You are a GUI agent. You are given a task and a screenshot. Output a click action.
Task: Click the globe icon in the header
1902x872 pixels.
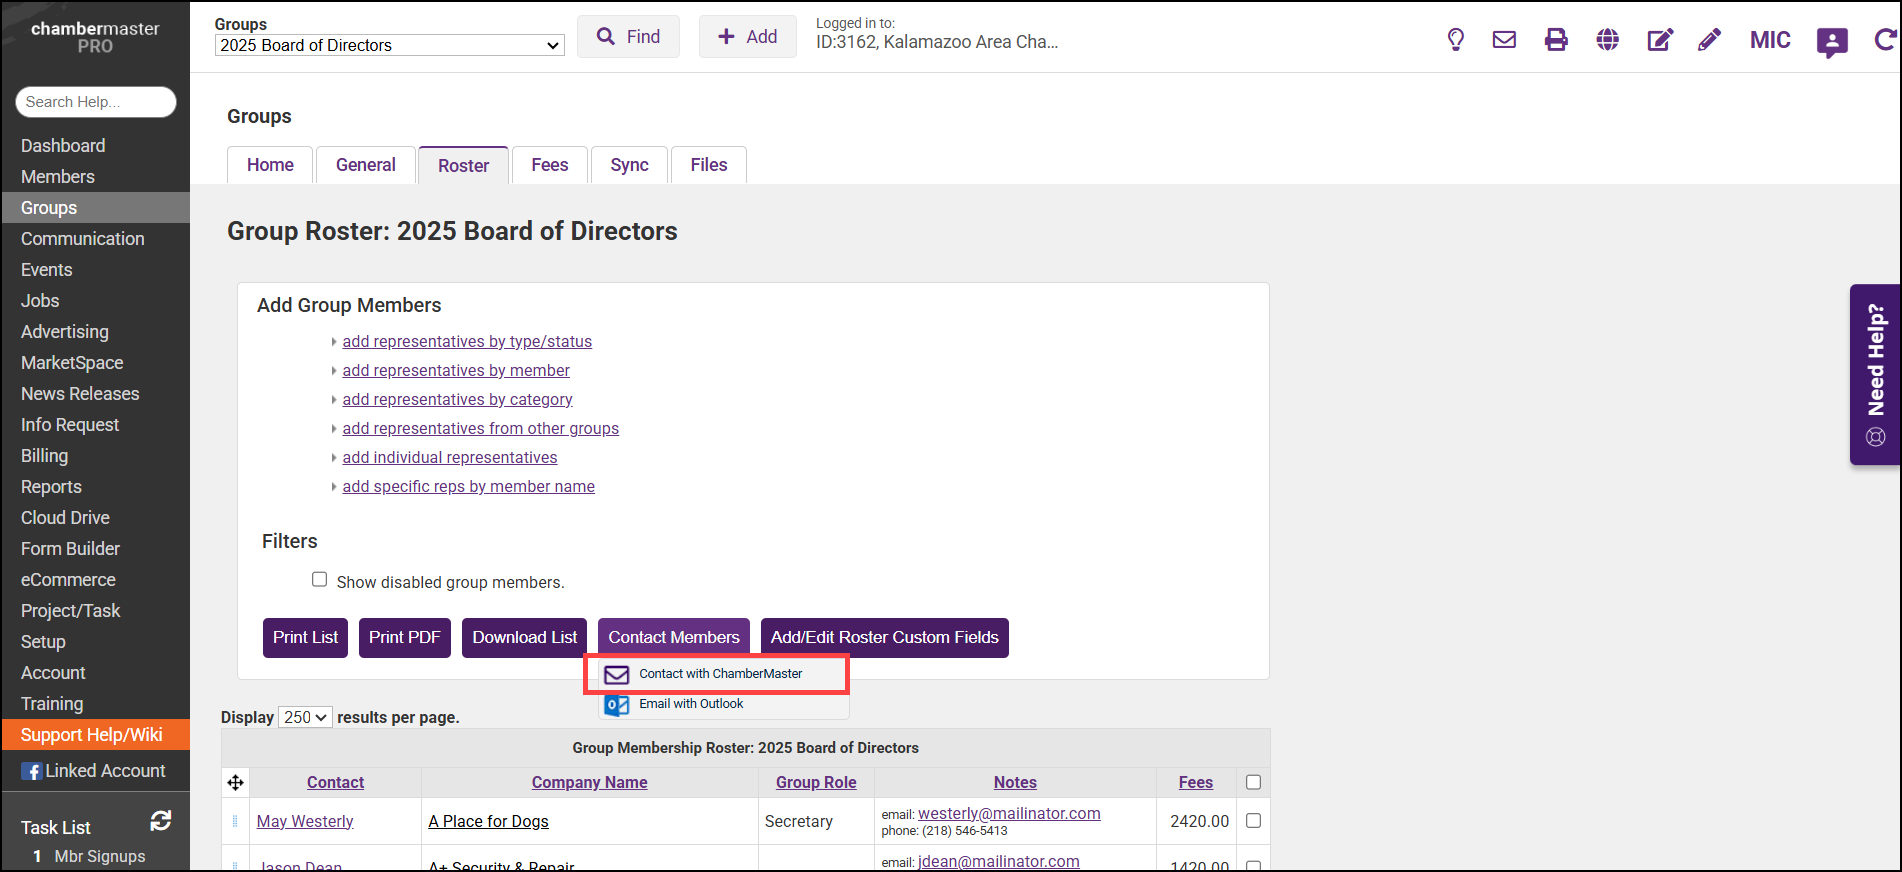click(1607, 40)
